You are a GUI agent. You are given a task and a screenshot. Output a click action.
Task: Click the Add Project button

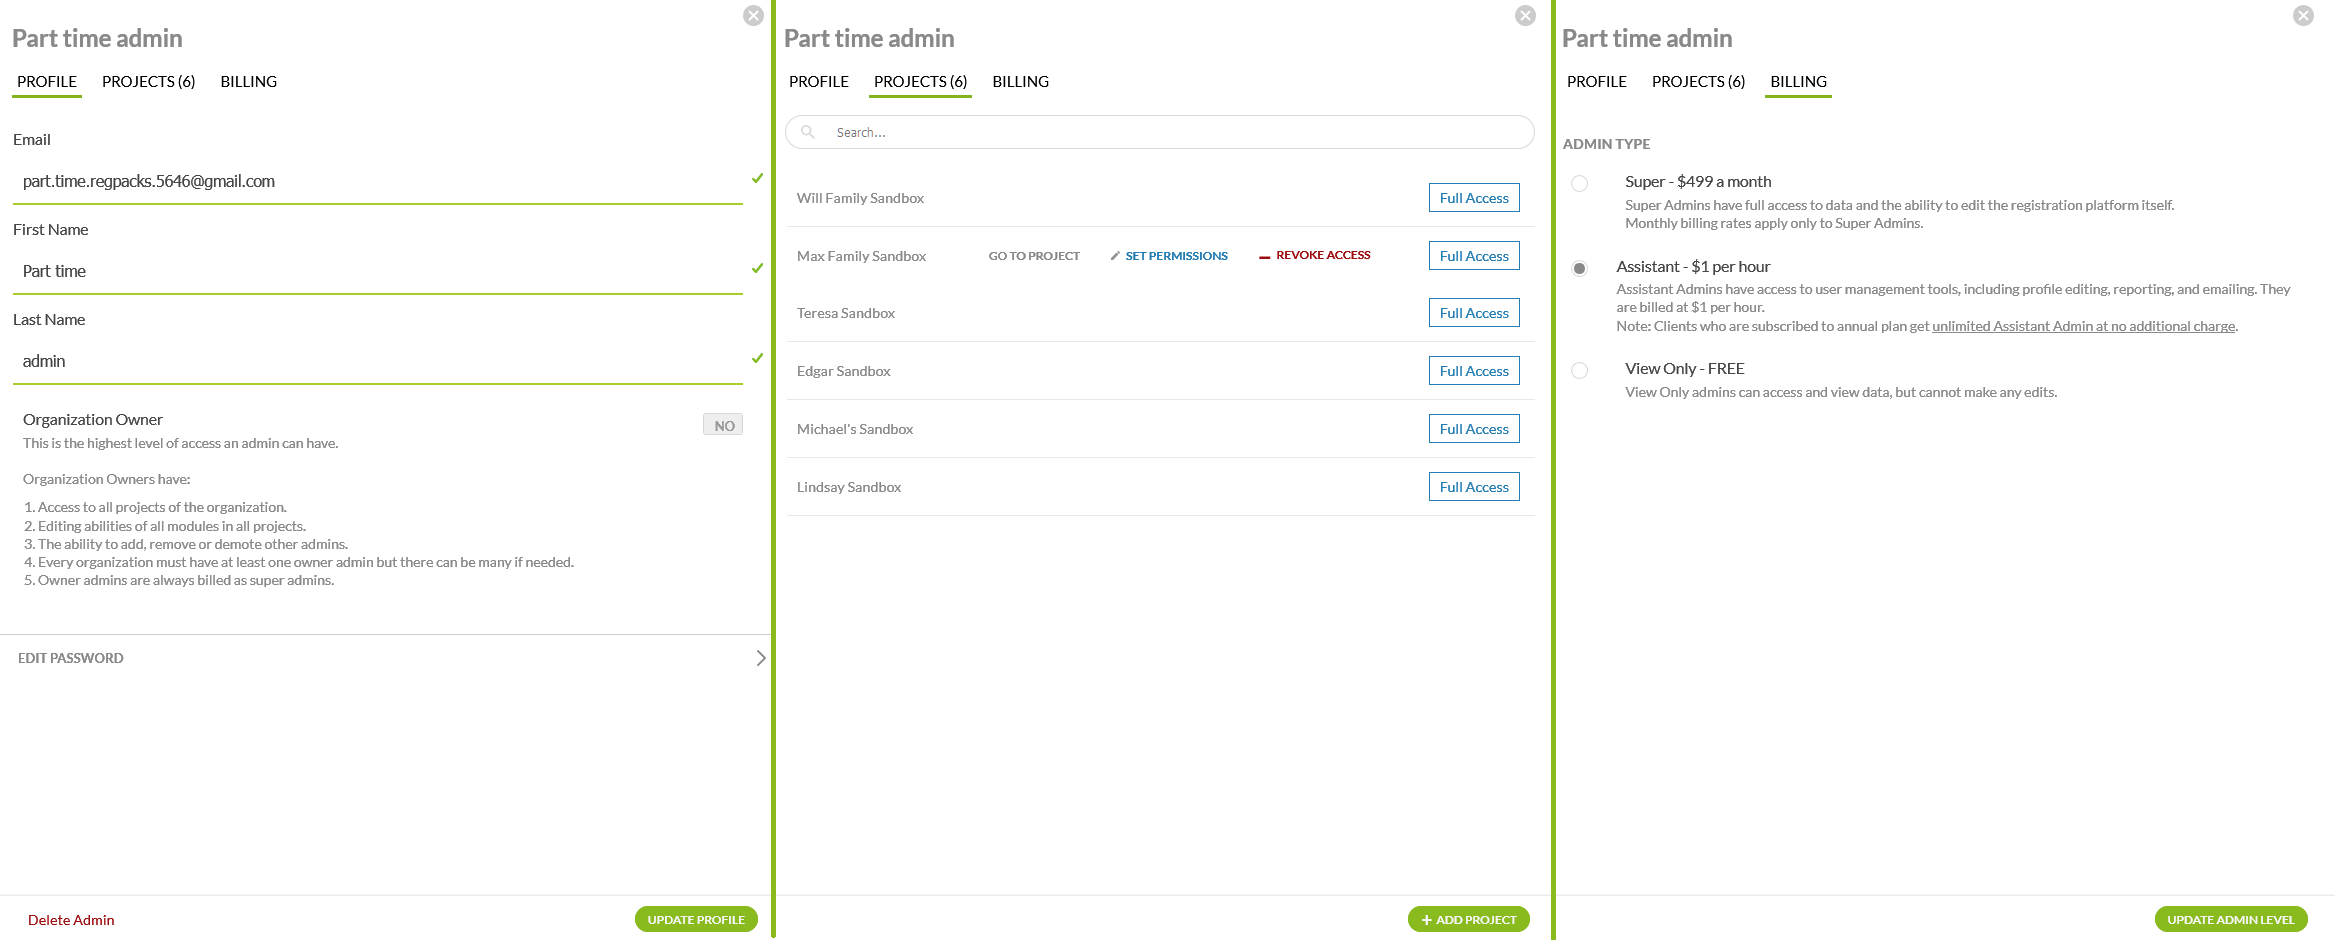pos(1468,919)
